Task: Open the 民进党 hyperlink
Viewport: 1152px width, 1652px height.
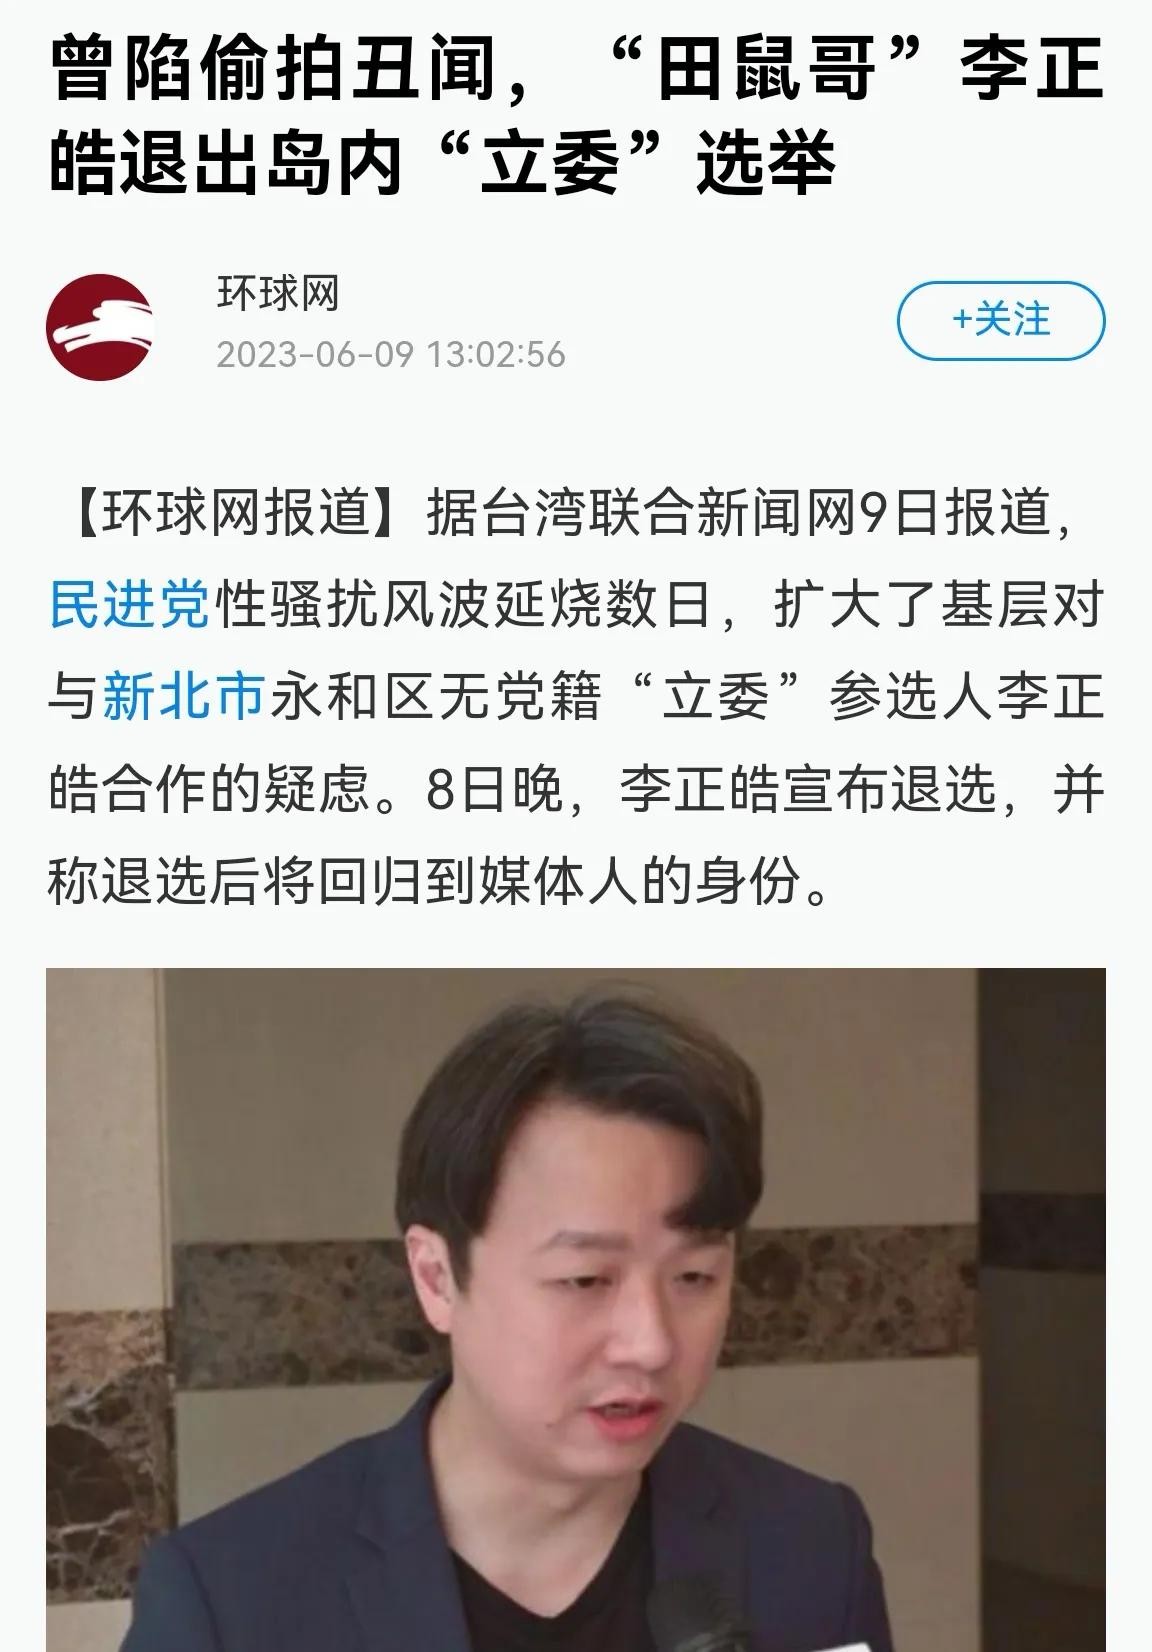Action: click(129, 605)
